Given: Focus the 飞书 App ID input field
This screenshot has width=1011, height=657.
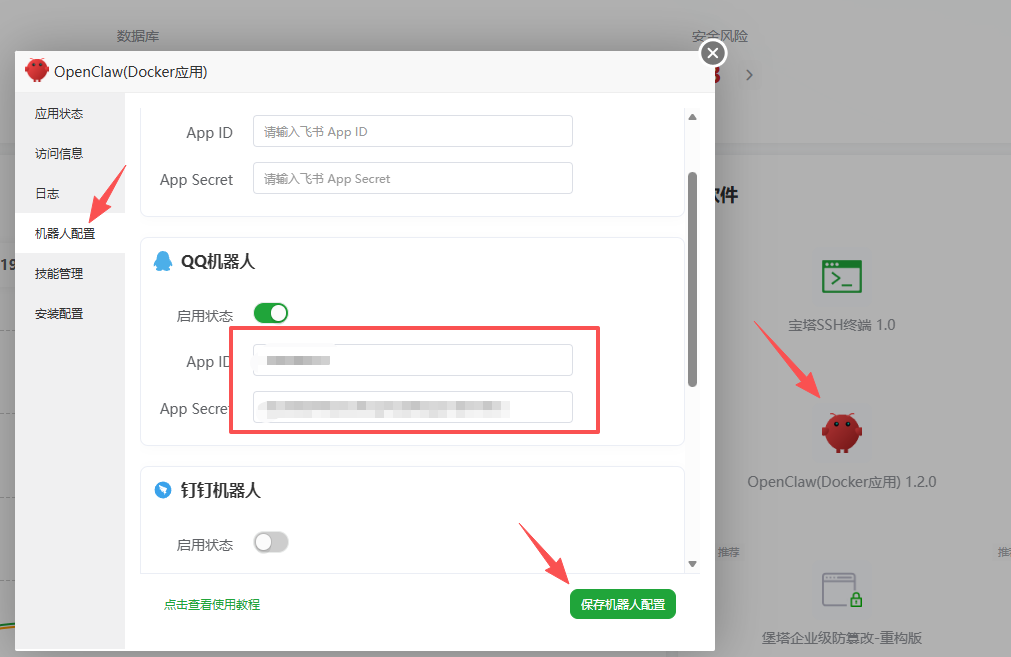Looking at the screenshot, I should pyautogui.click(x=413, y=132).
